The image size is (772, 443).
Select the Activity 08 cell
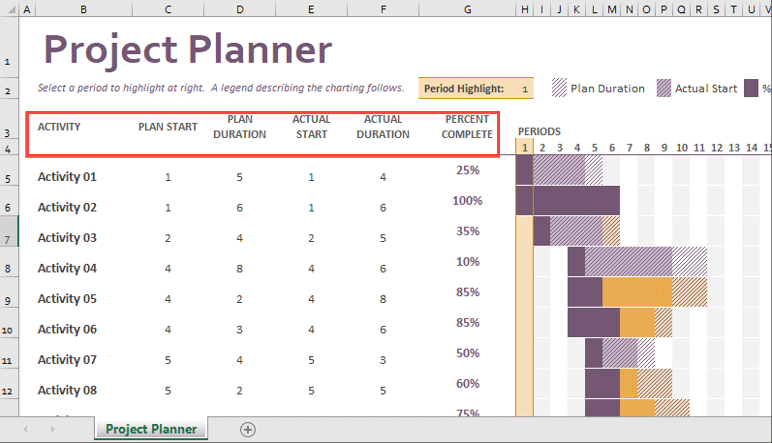pyautogui.click(x=67, y=390)
